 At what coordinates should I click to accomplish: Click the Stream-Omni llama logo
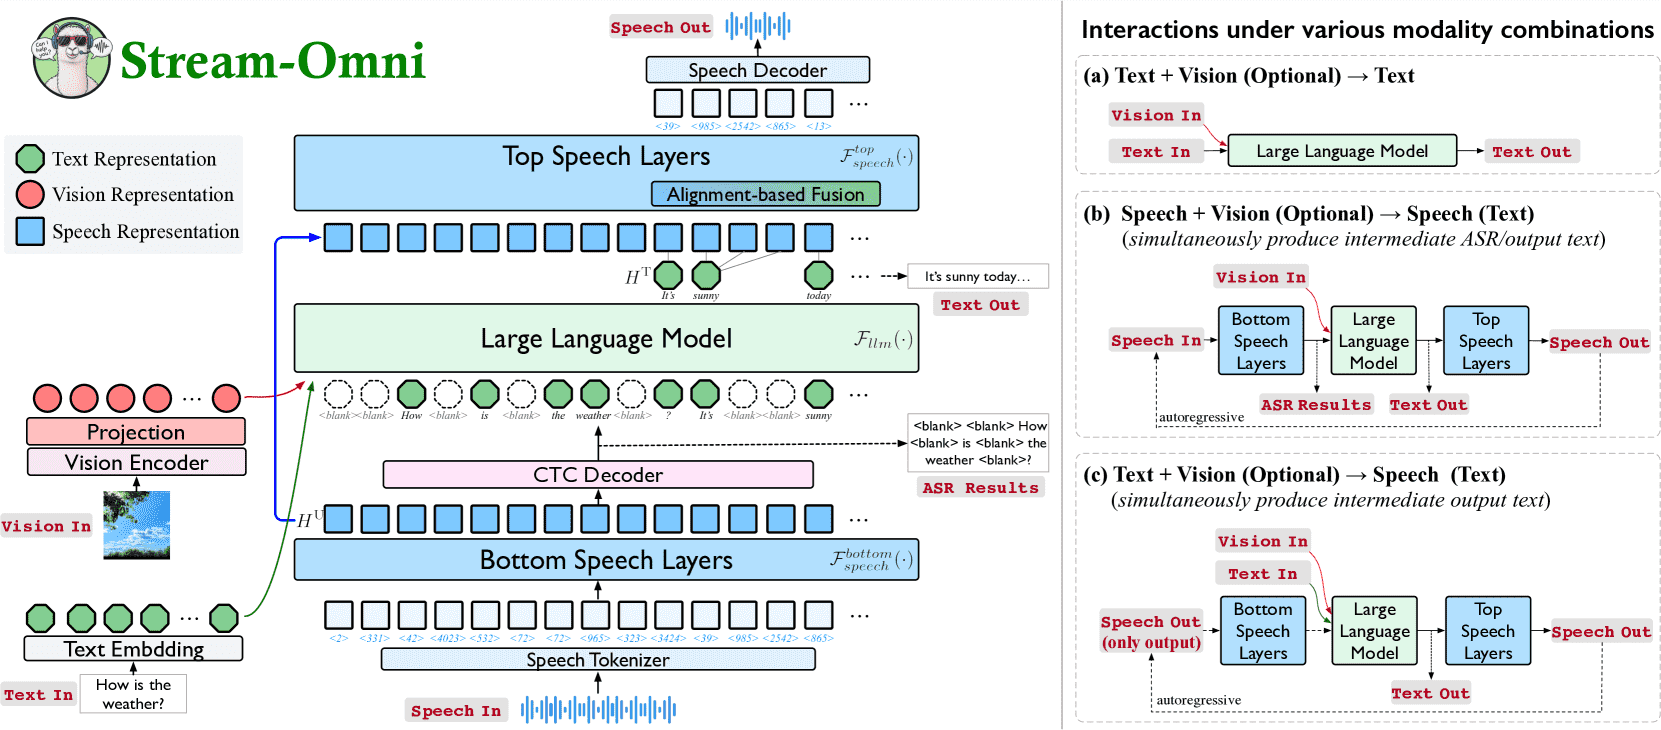(x=72, y=57)
